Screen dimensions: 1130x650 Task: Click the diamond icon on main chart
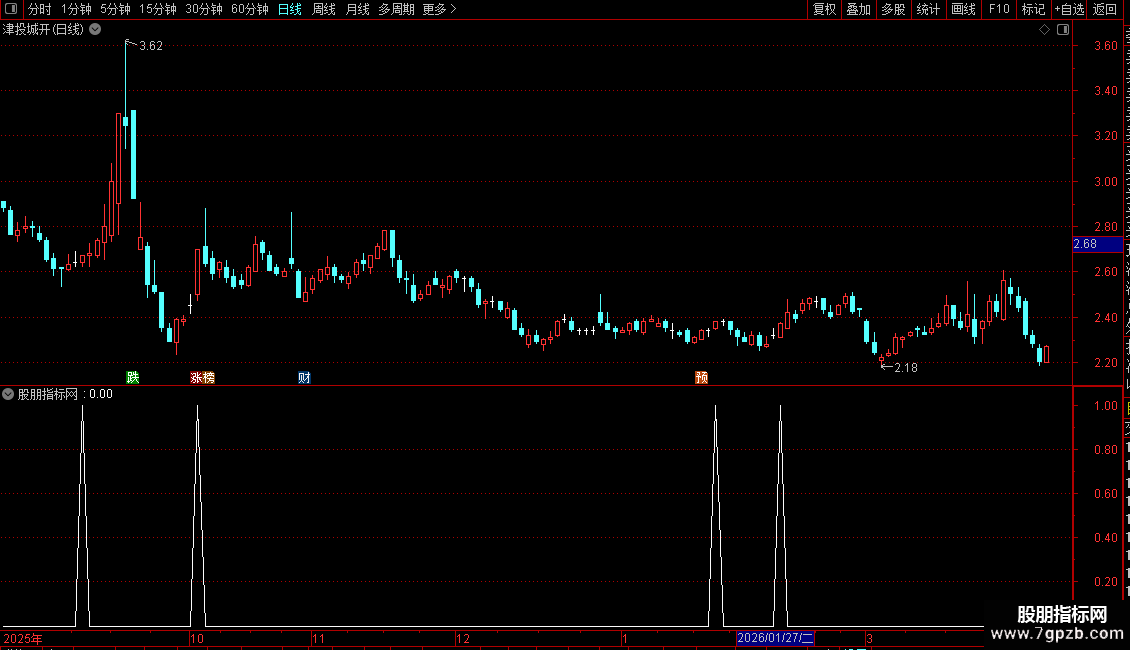tap(1044, 30)
